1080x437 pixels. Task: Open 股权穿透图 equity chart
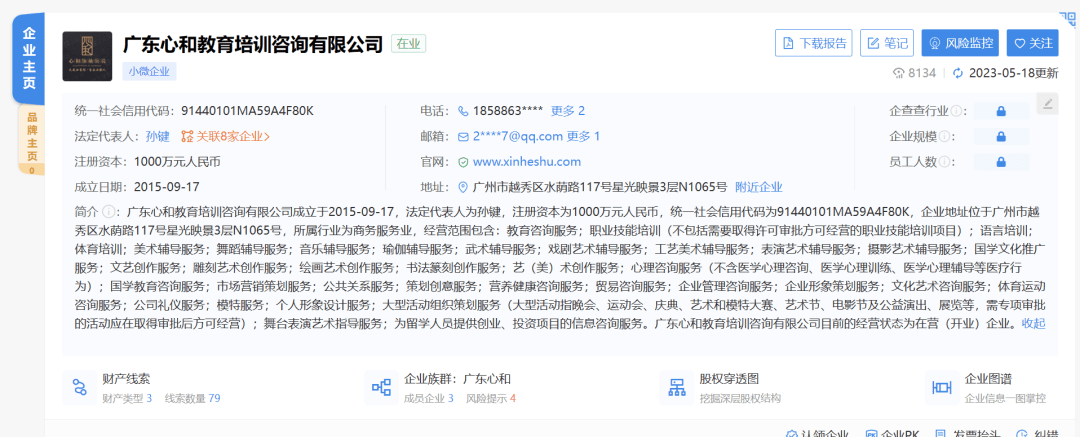(x=729, y=378)
